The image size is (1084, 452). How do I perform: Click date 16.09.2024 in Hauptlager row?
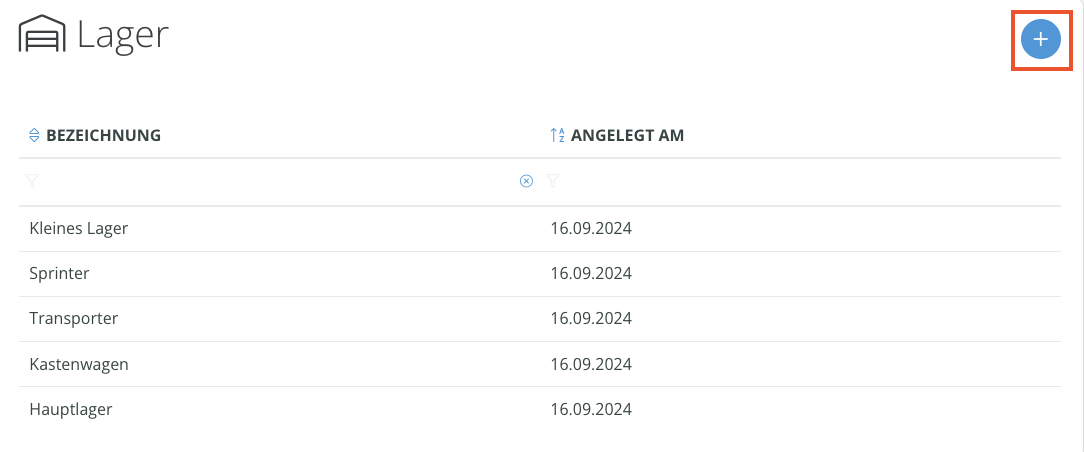[591, 409]
